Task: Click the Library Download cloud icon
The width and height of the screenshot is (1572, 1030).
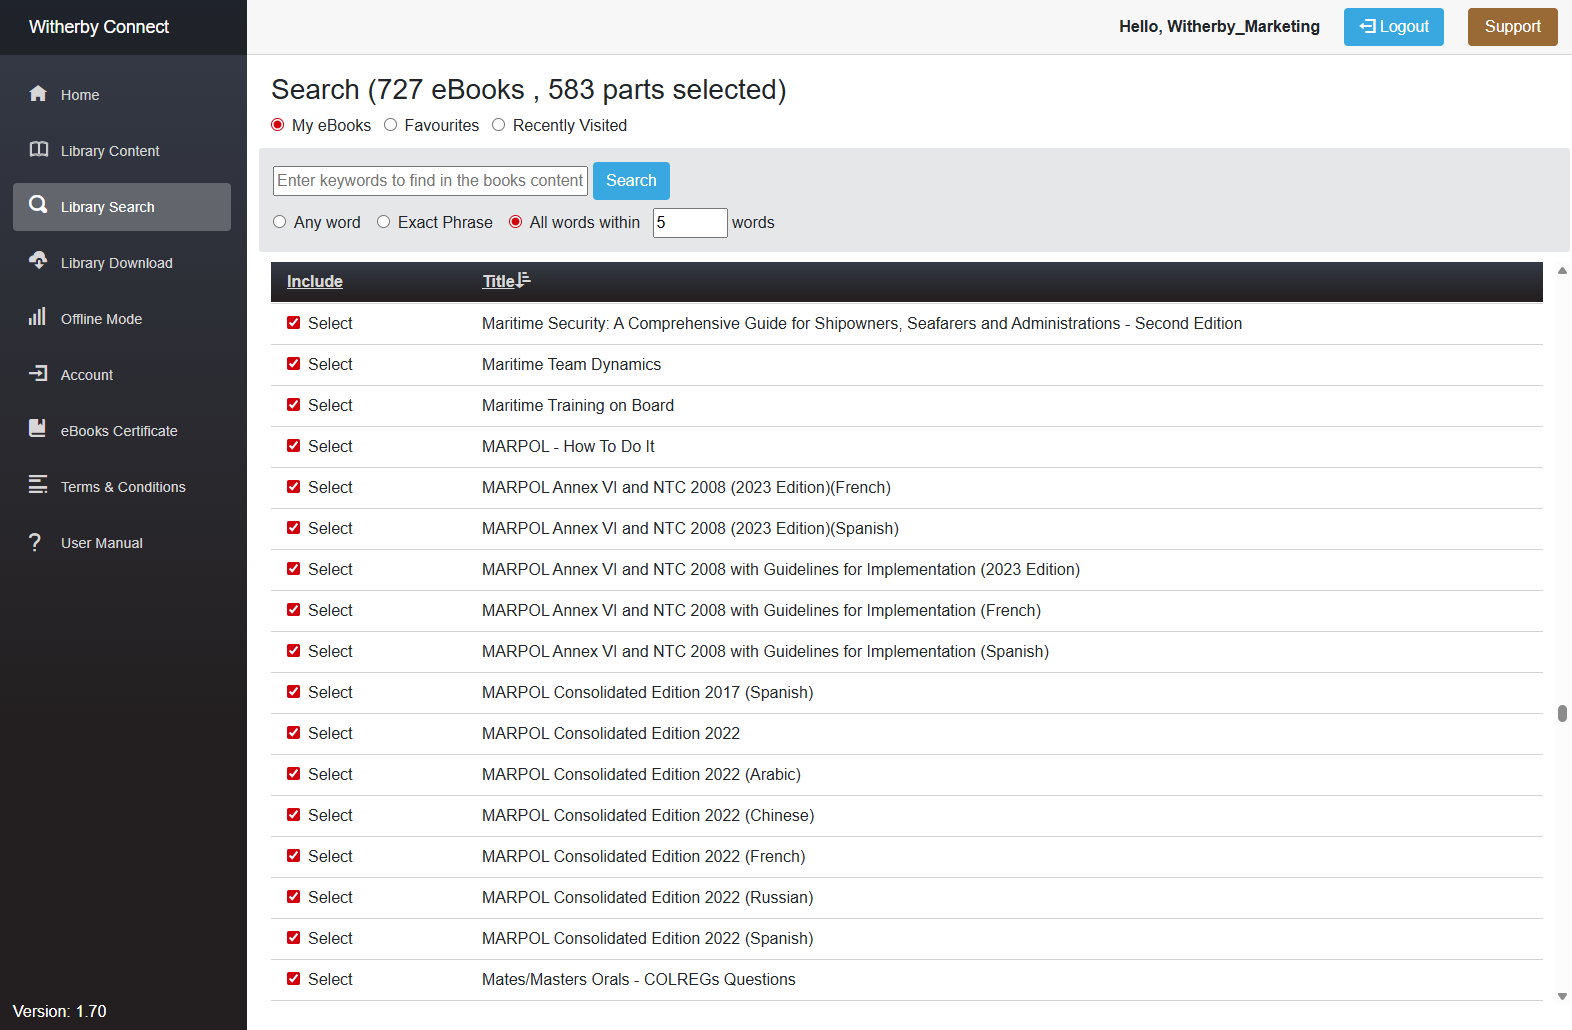Action: click(x=38, y=260)
